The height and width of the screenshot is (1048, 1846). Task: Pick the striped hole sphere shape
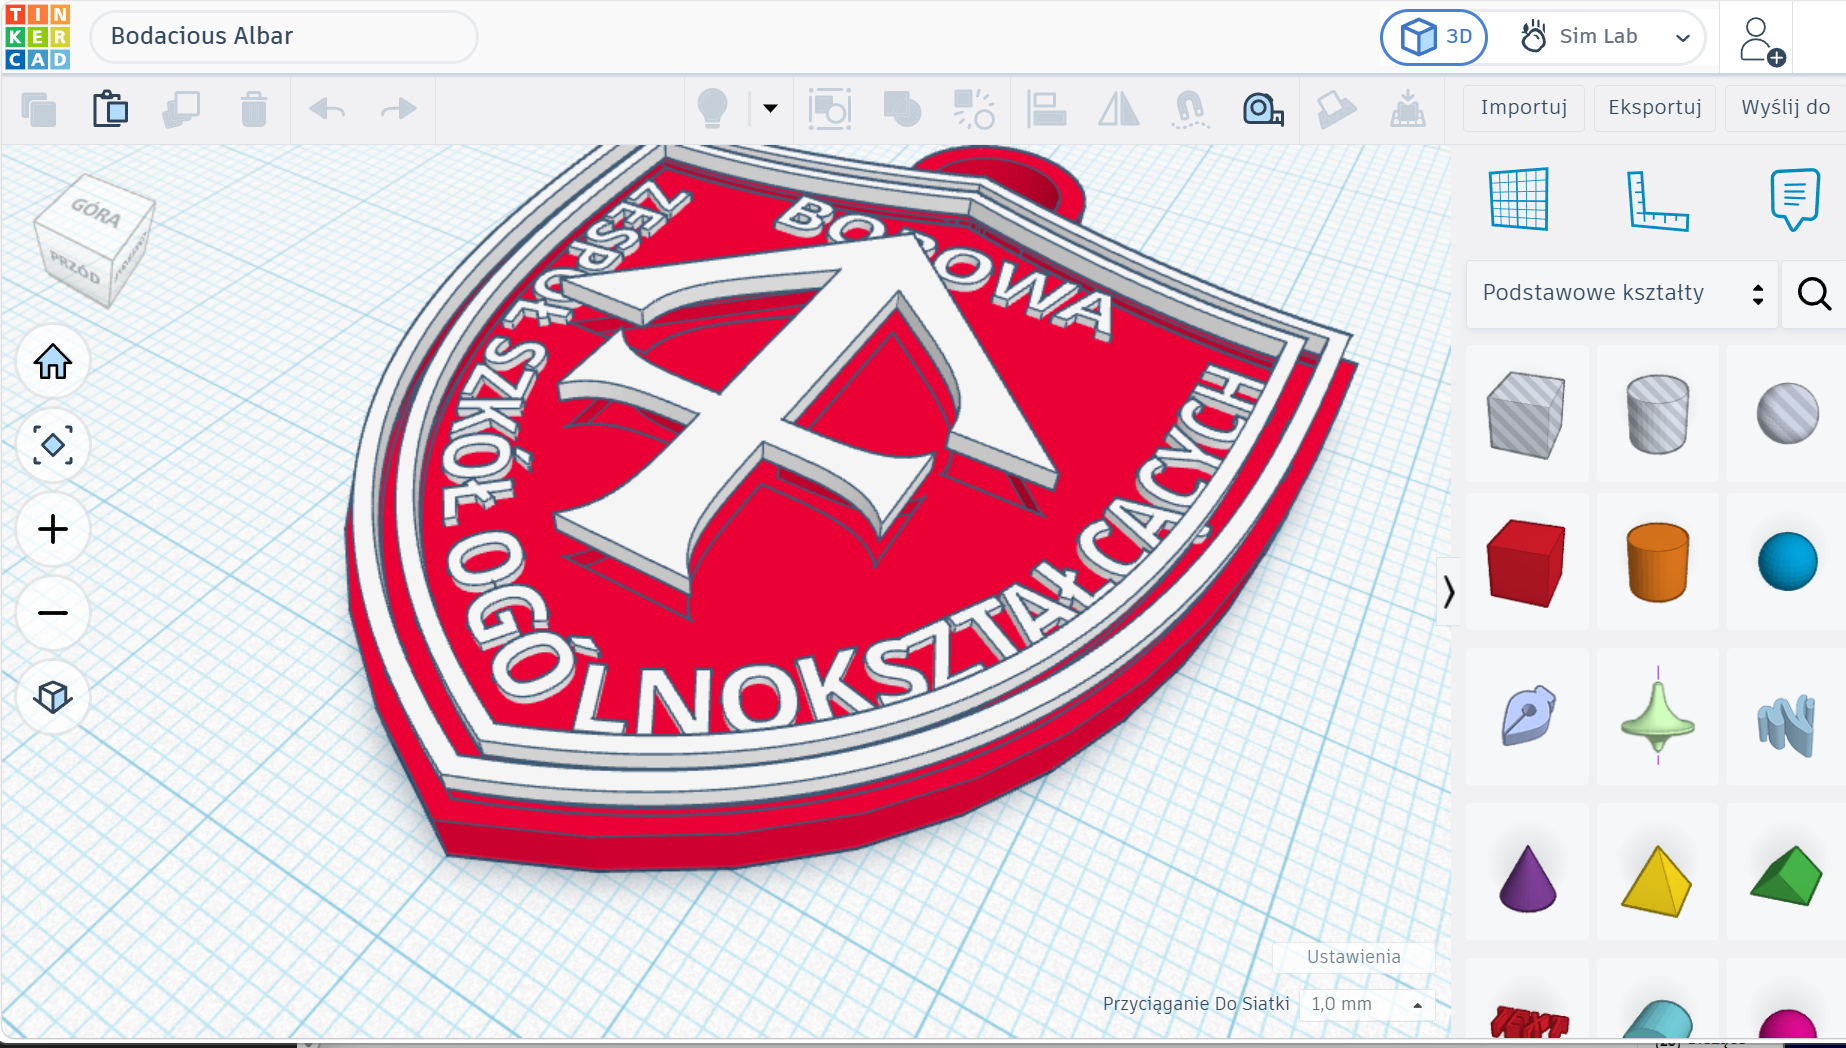1787,414
